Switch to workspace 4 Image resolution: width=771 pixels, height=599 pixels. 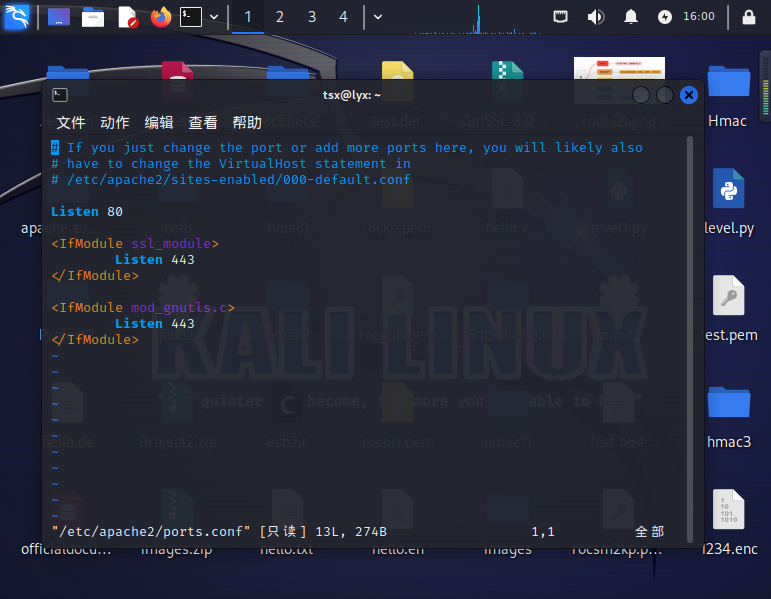pyautogui.click(x=343, y=17)
